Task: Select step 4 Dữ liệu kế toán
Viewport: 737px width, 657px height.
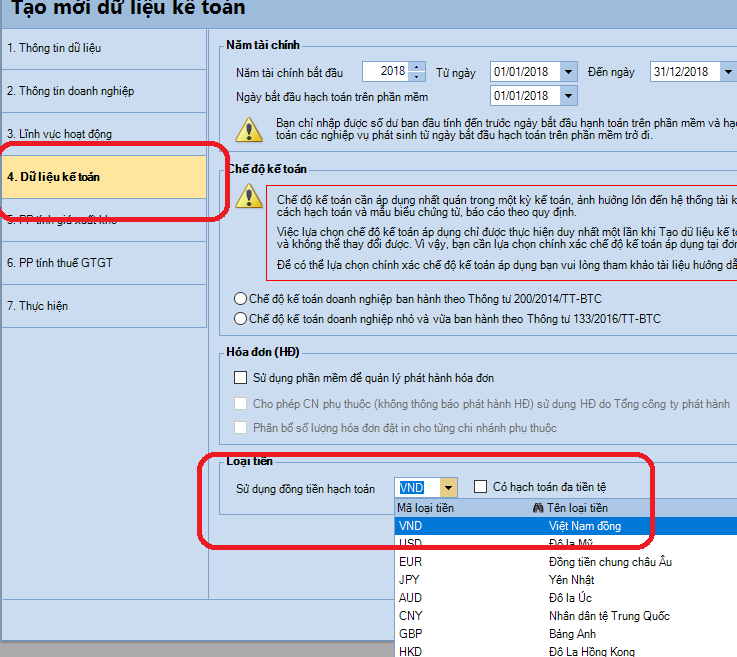Action: coord(104,177)
